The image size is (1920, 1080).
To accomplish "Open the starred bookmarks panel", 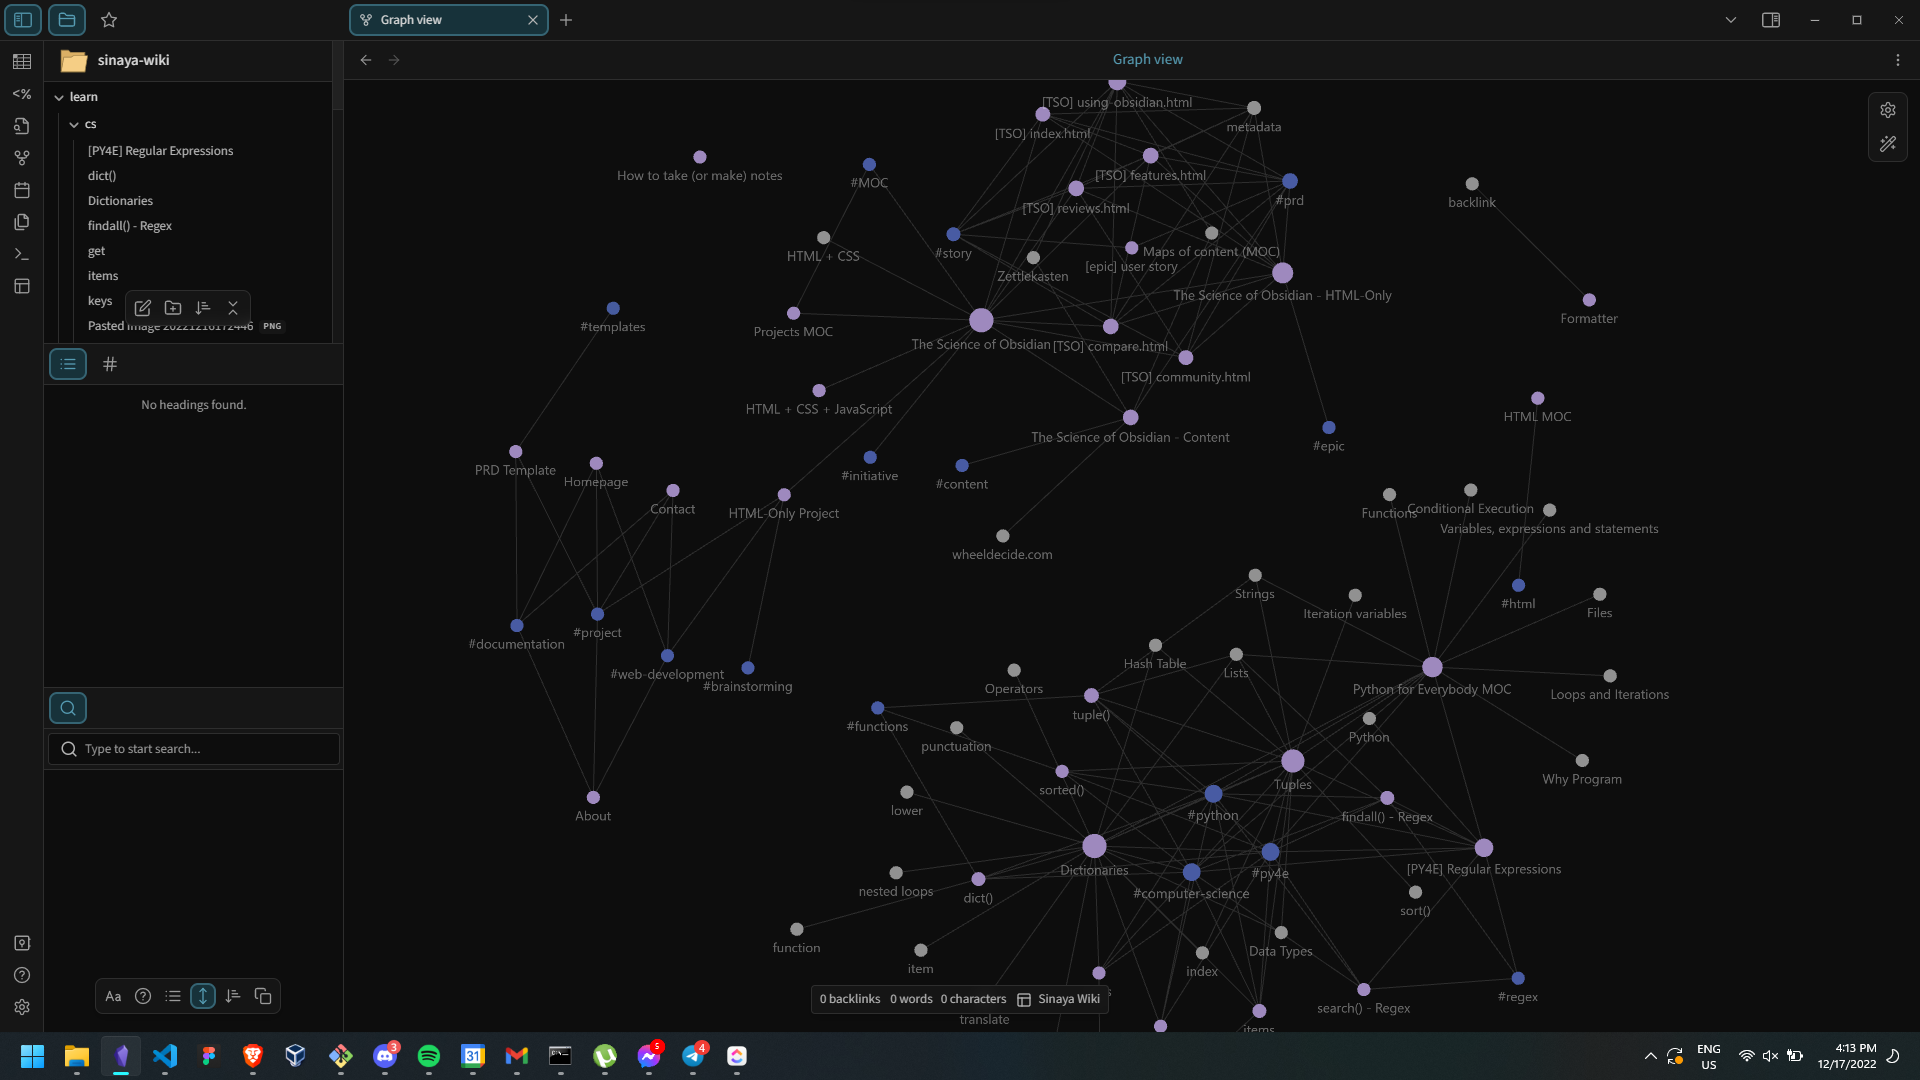I will [x=109, y=20].
